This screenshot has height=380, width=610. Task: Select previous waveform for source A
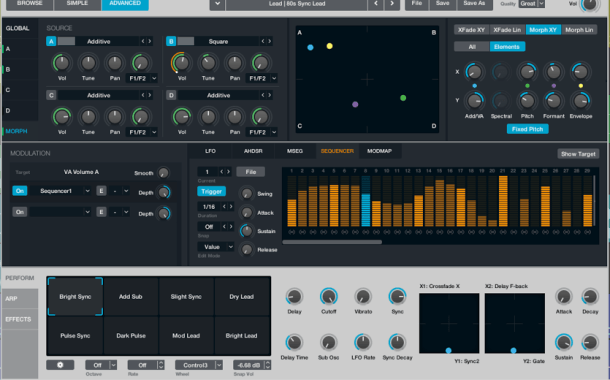(x=143, y=41)
